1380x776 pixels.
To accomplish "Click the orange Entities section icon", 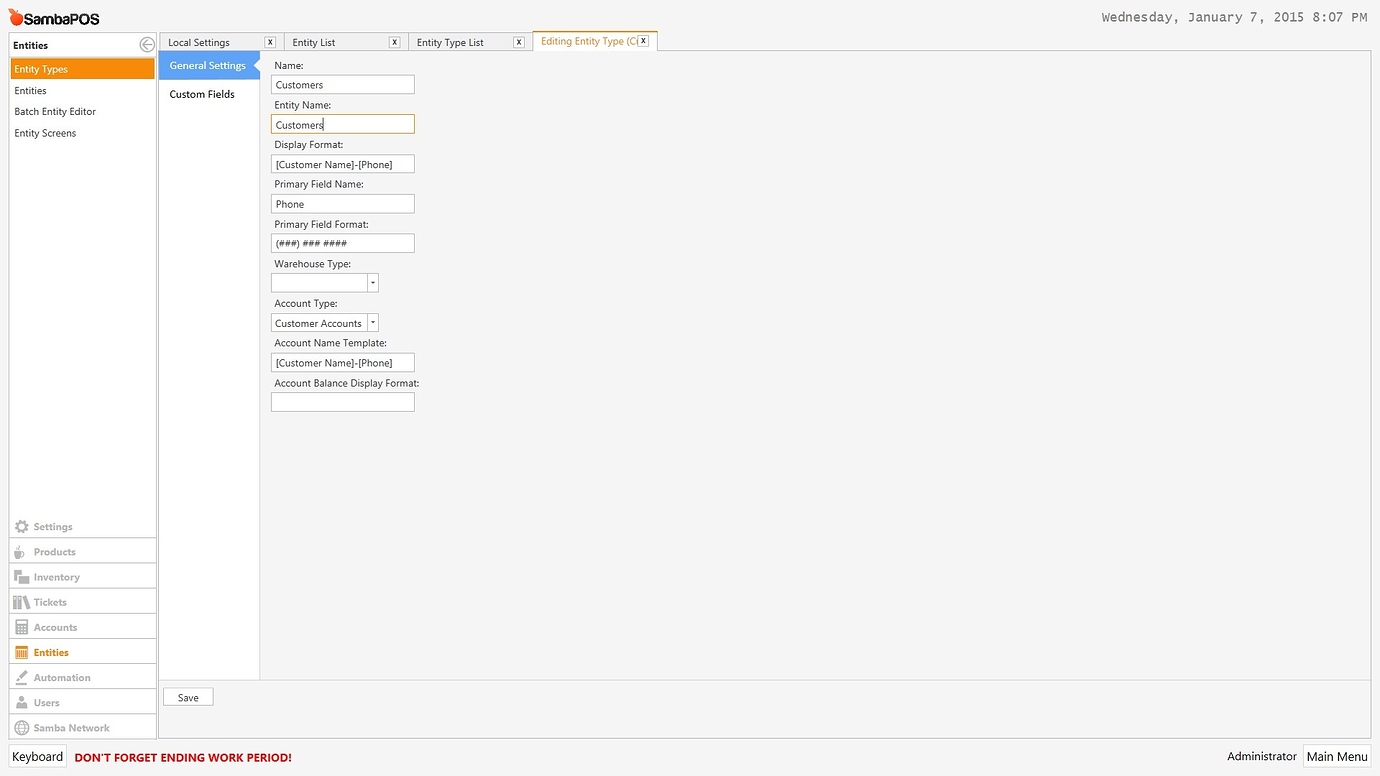I will pos(22,651).
